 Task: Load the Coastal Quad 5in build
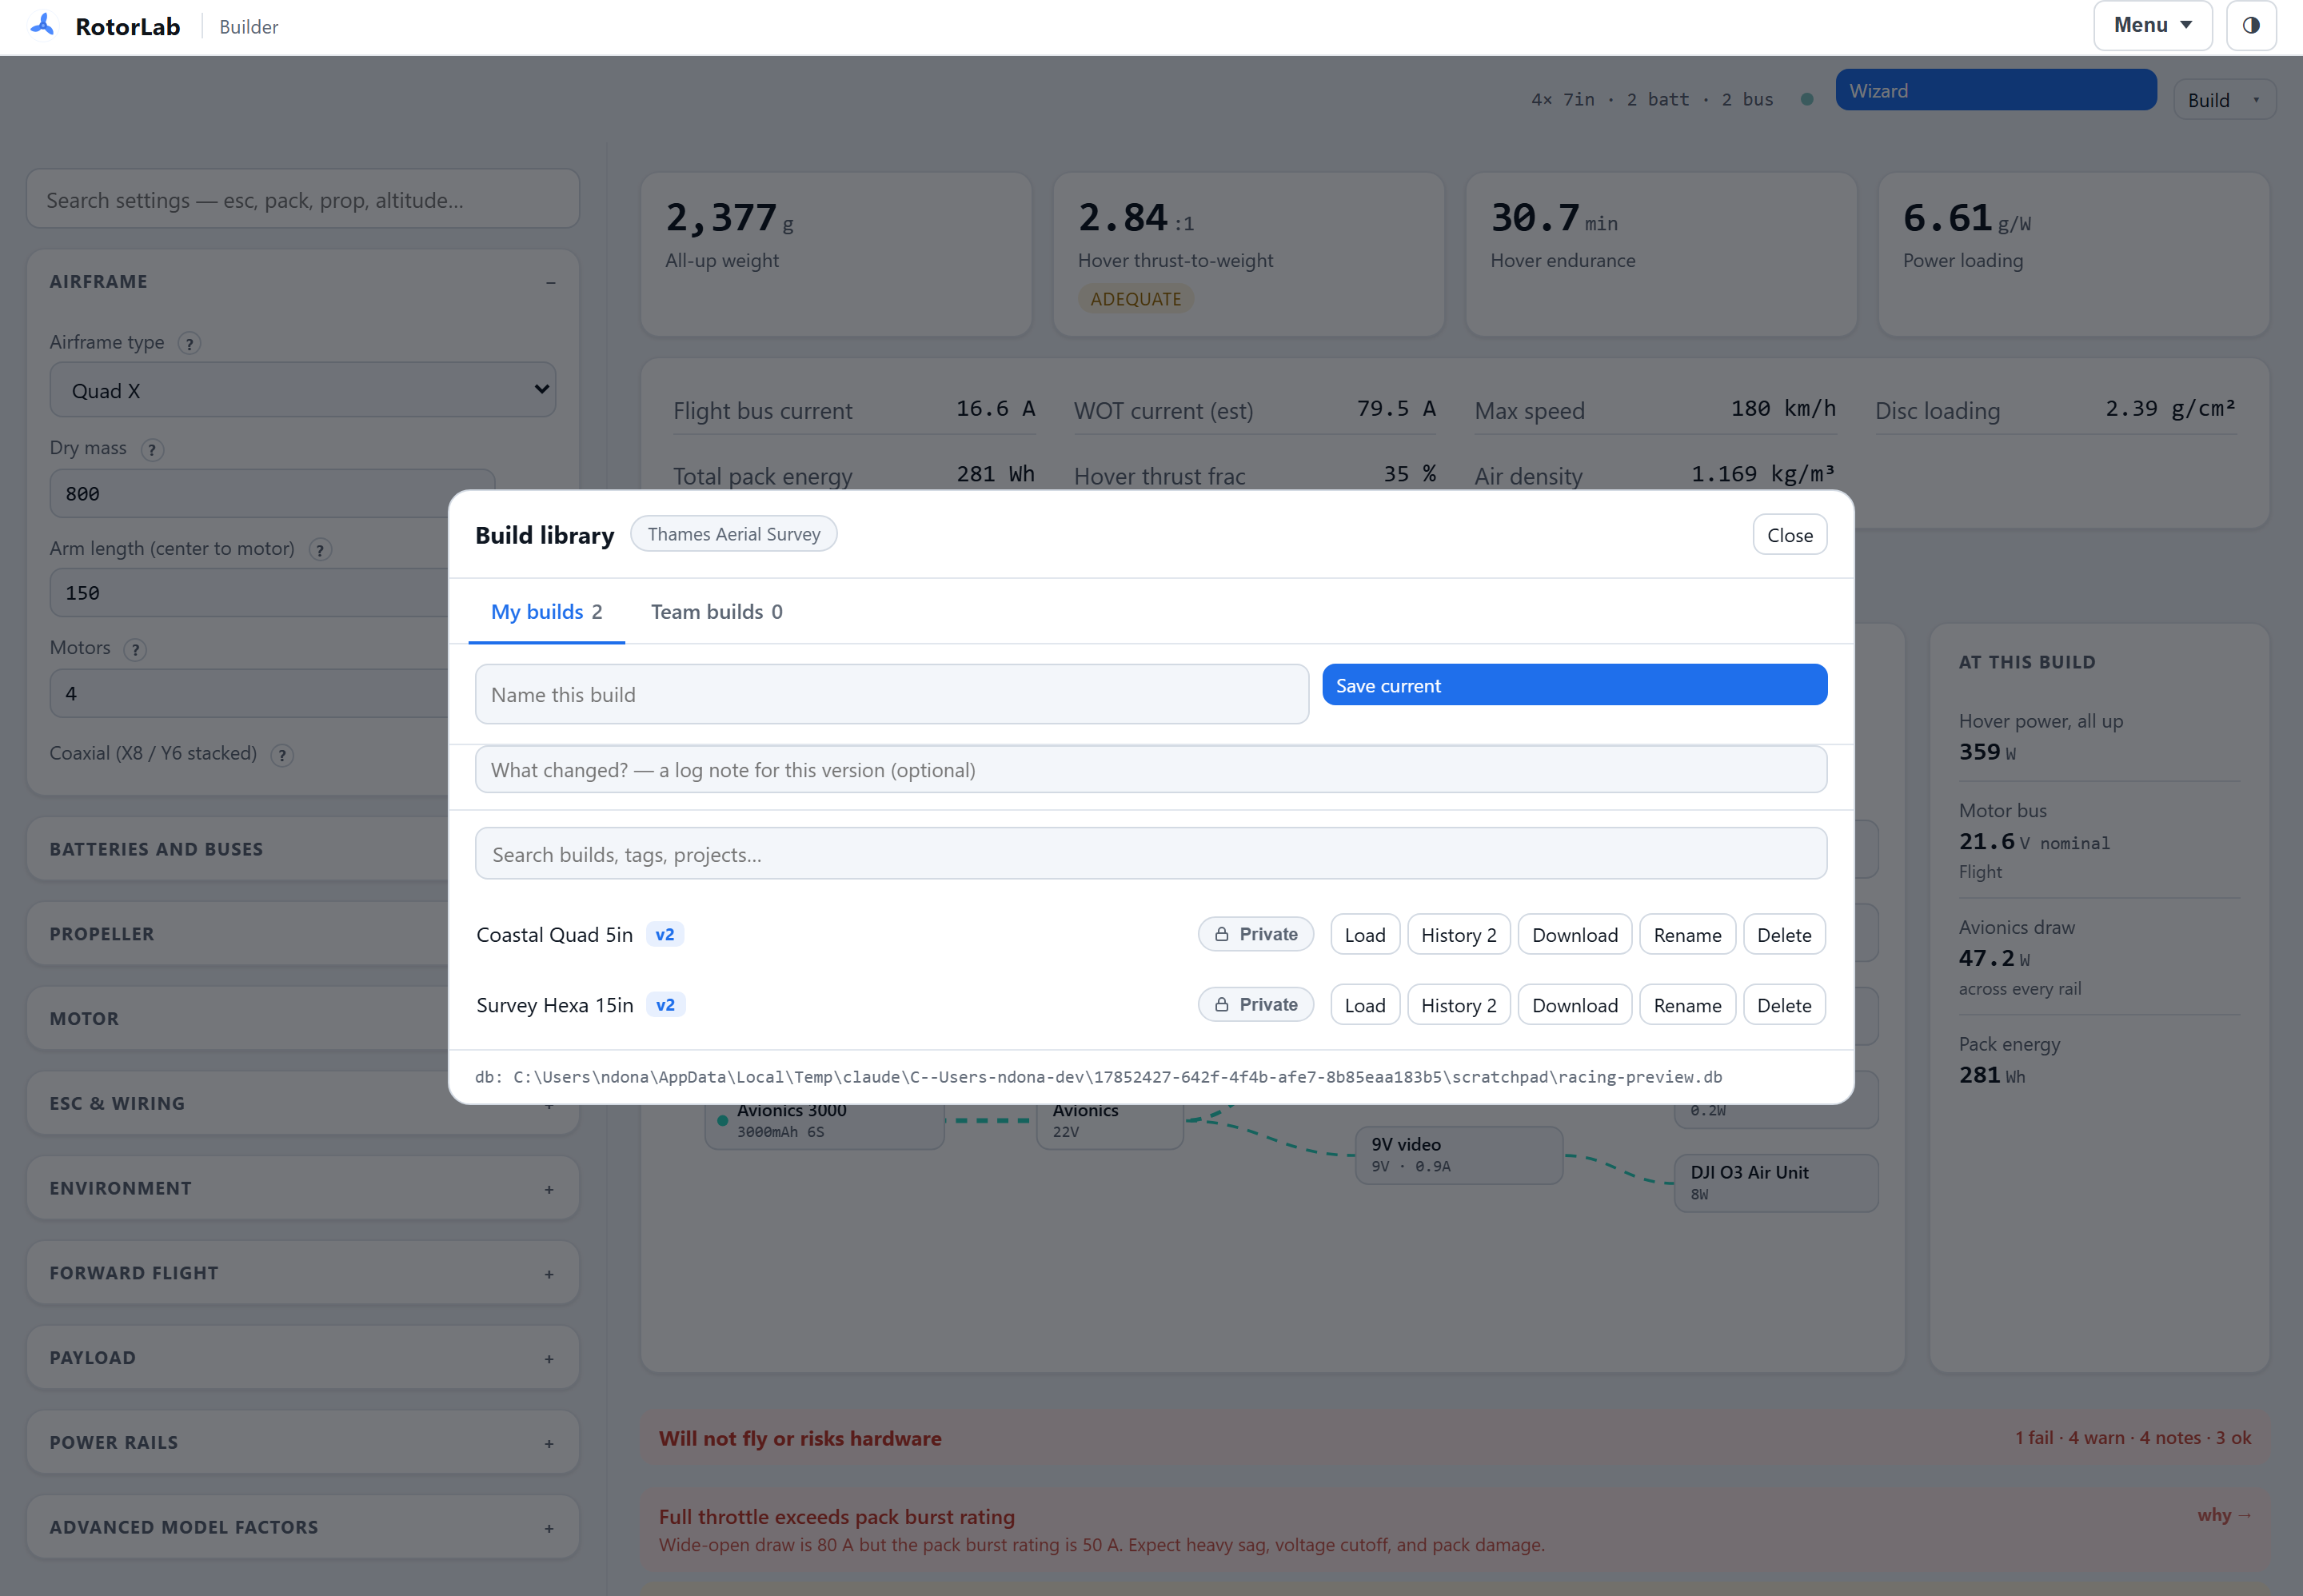click(x=1365, y=935)
